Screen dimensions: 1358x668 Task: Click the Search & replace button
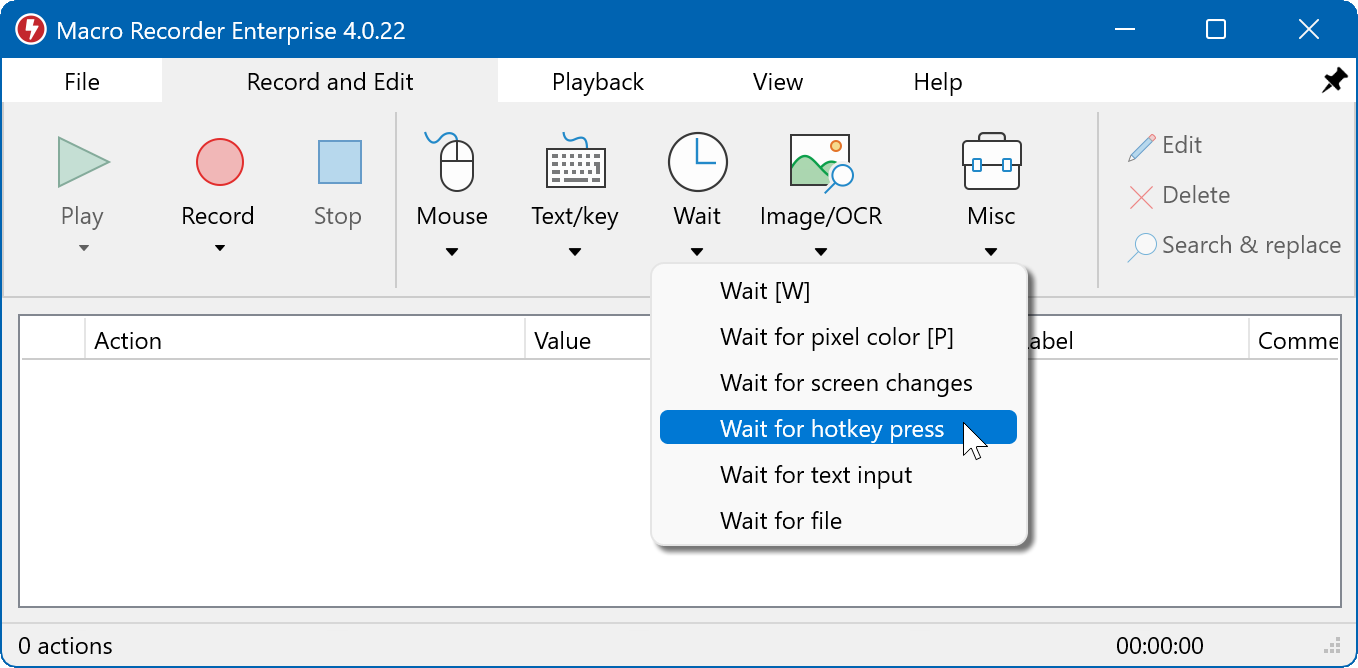(x=1235, y=246)
